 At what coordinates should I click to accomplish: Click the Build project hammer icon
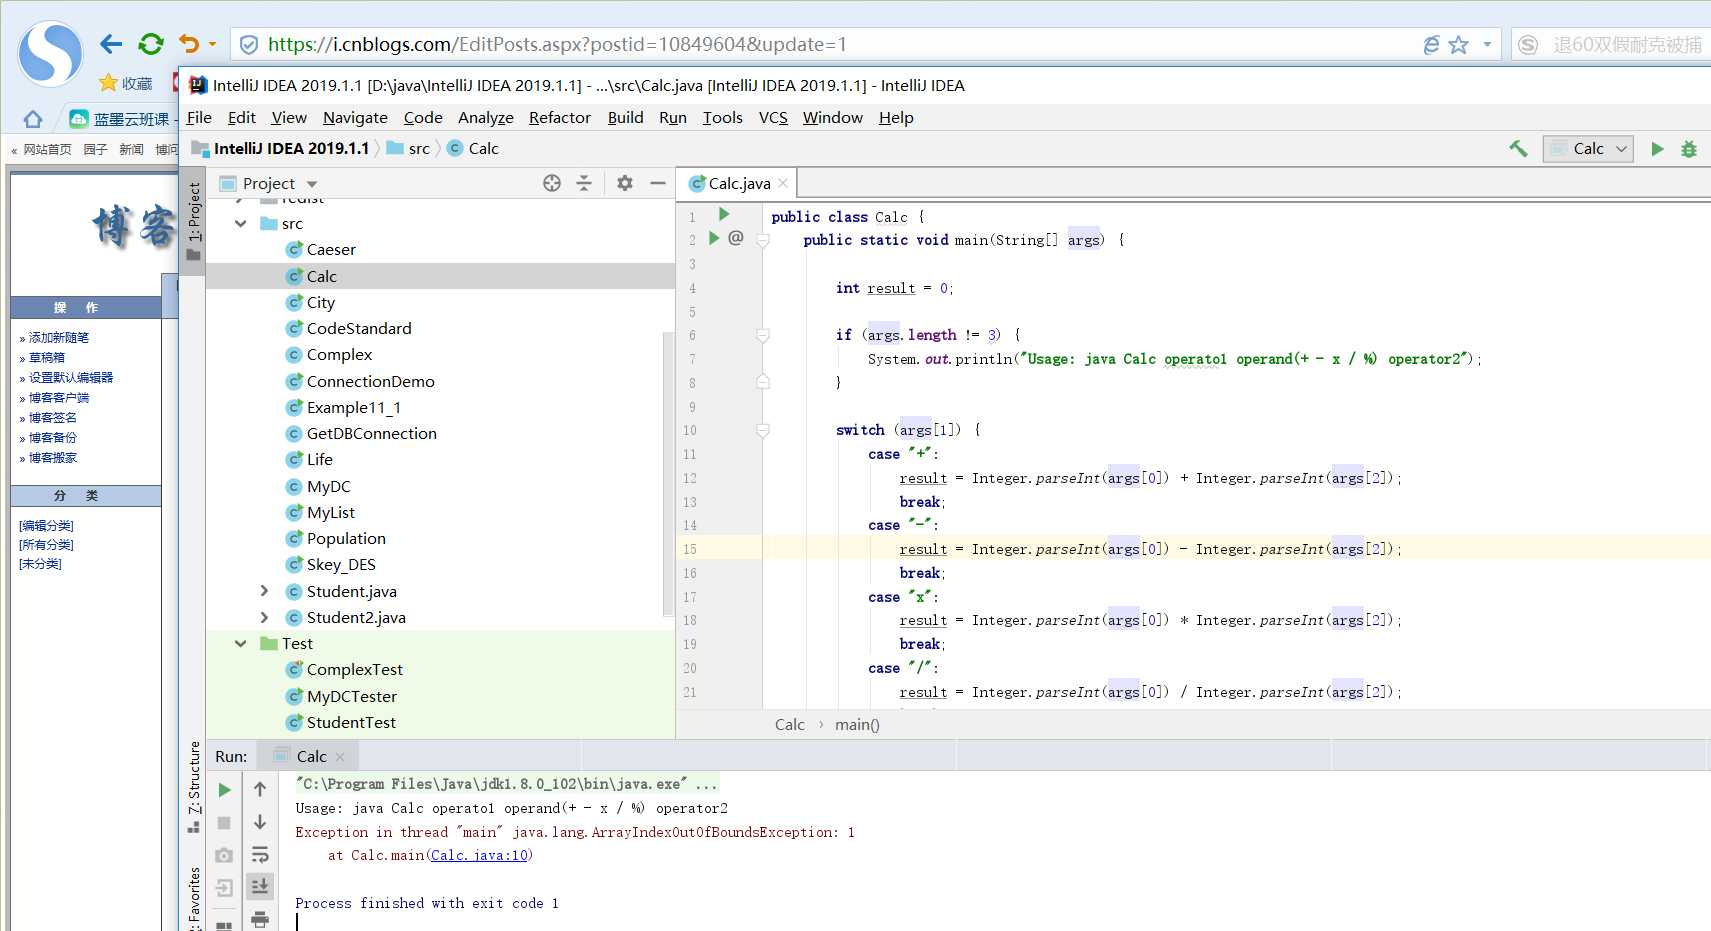point(1518,149)
